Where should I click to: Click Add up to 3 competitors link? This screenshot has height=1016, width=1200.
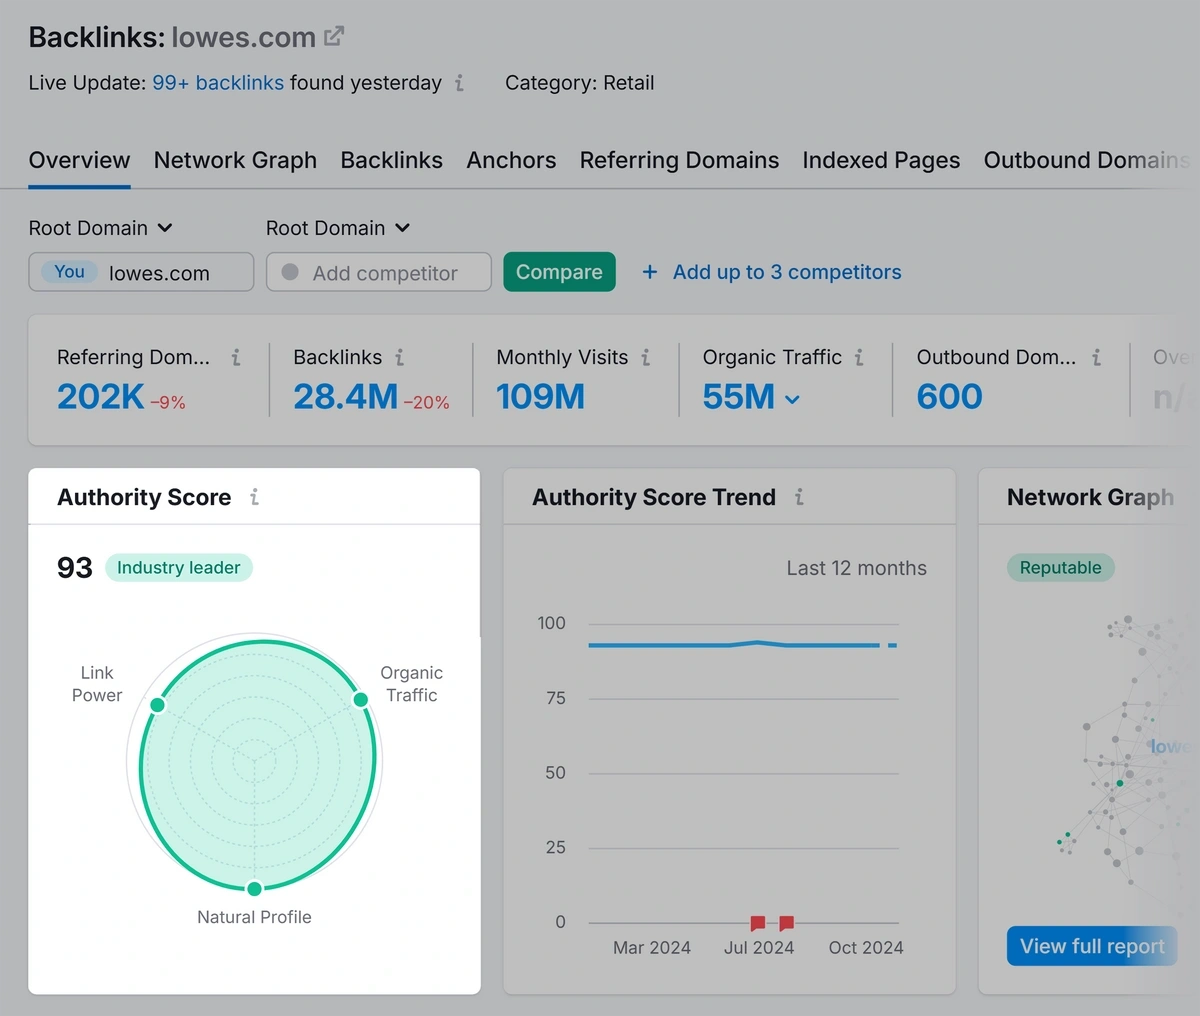click(x=787, y=272)
